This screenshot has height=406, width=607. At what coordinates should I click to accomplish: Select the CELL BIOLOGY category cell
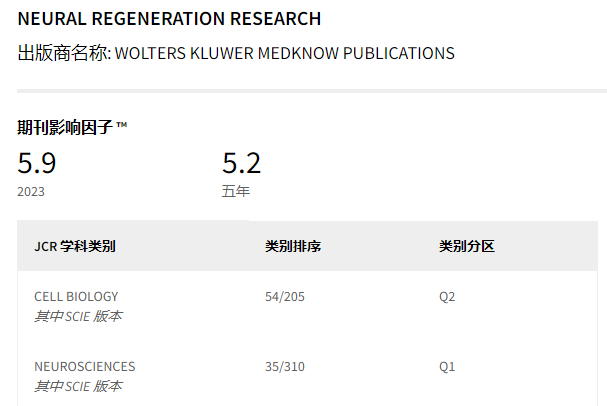coord(76,297)
